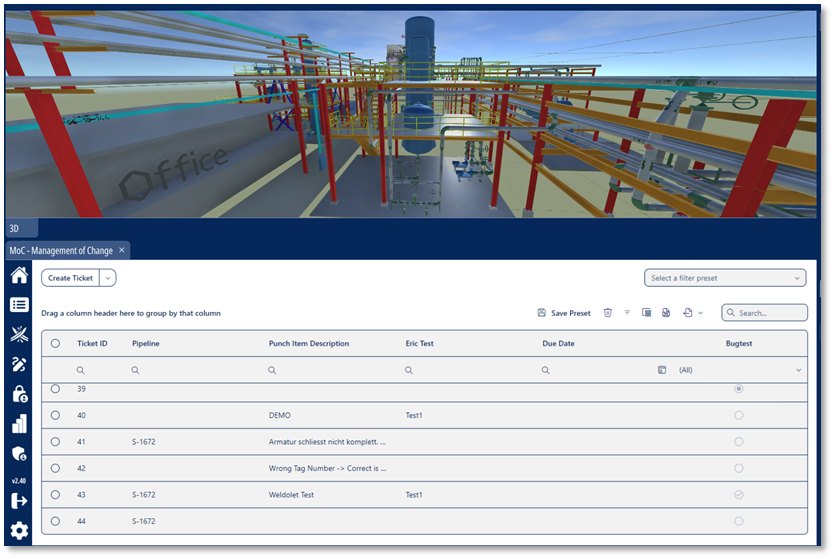Click the Ticket ID filter magnifier icon

click(80, 370)
